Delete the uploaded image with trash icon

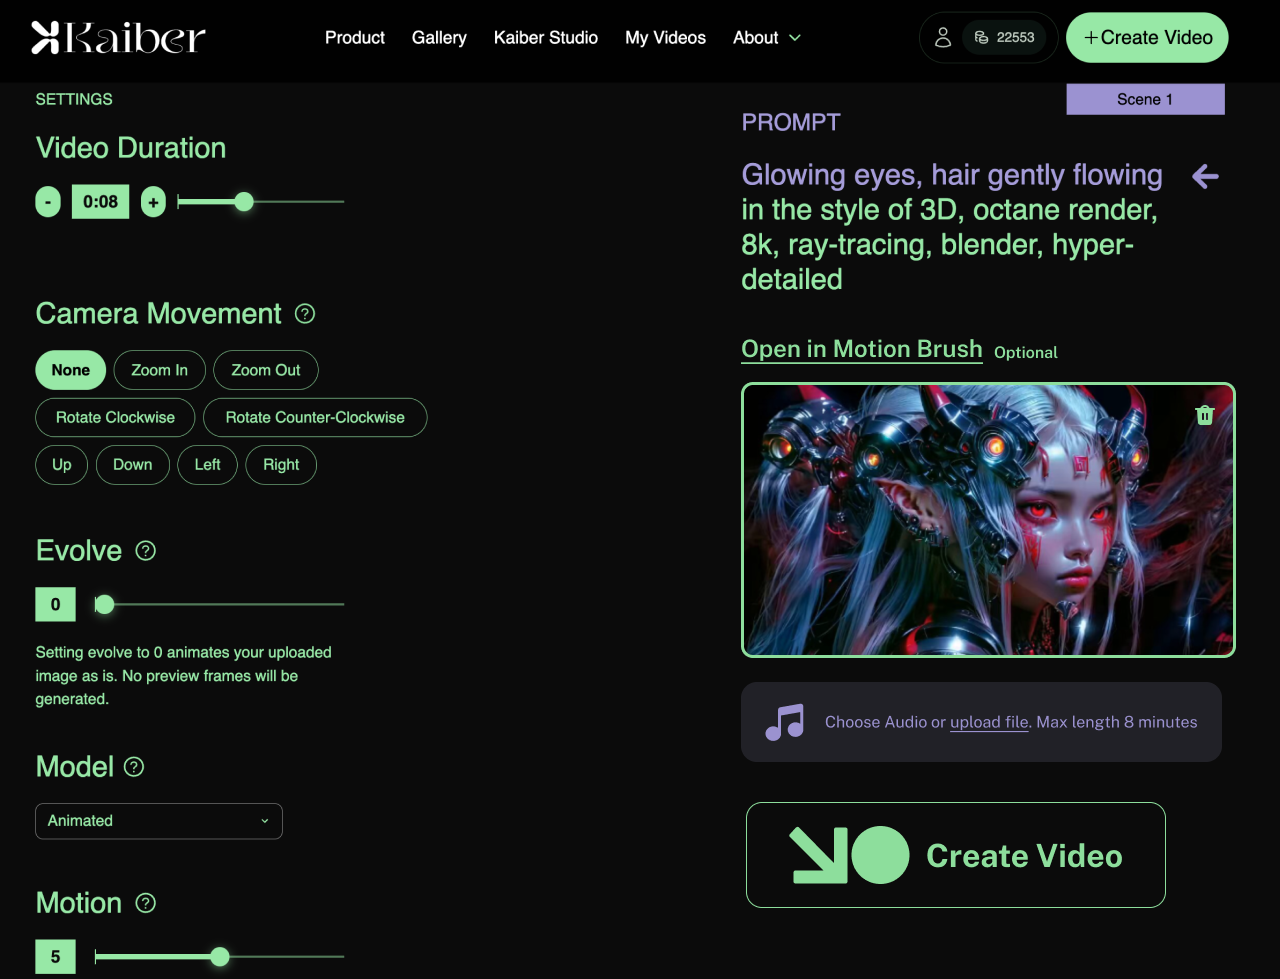pos(1205,415)
